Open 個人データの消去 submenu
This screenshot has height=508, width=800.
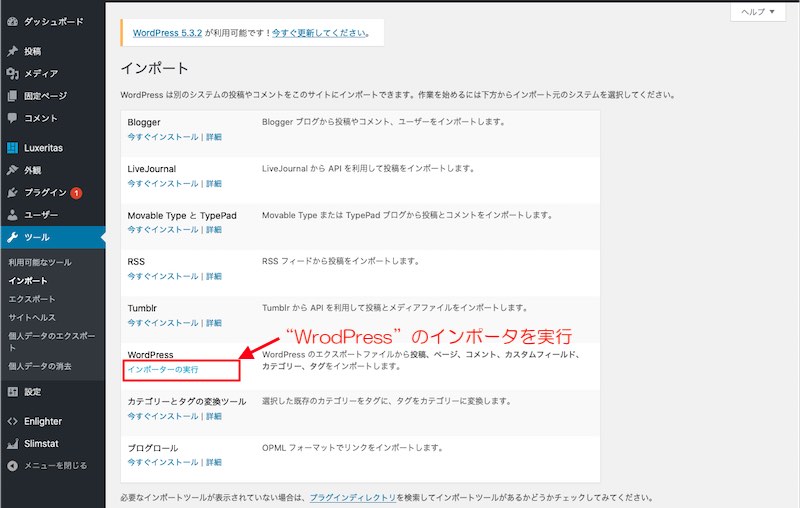(40, 366)
